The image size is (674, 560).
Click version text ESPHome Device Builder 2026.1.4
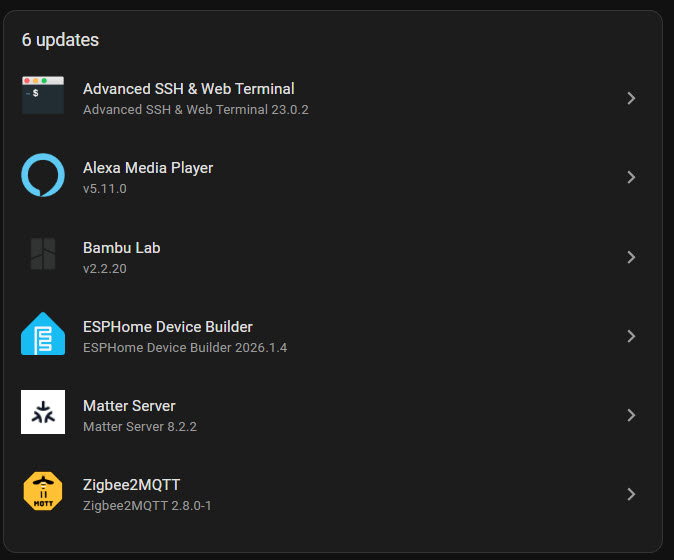(185, 347)
